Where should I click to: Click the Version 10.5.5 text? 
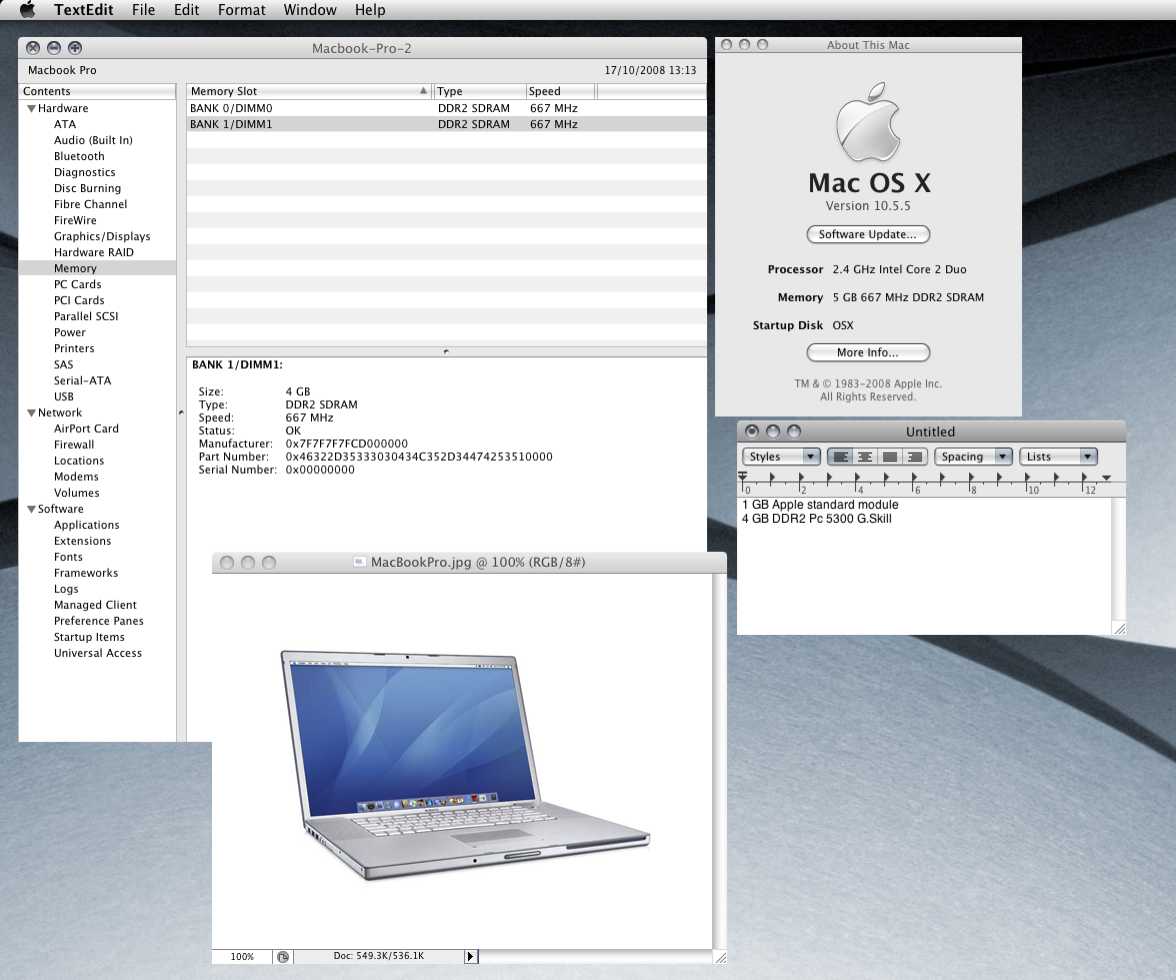point(868,205)
